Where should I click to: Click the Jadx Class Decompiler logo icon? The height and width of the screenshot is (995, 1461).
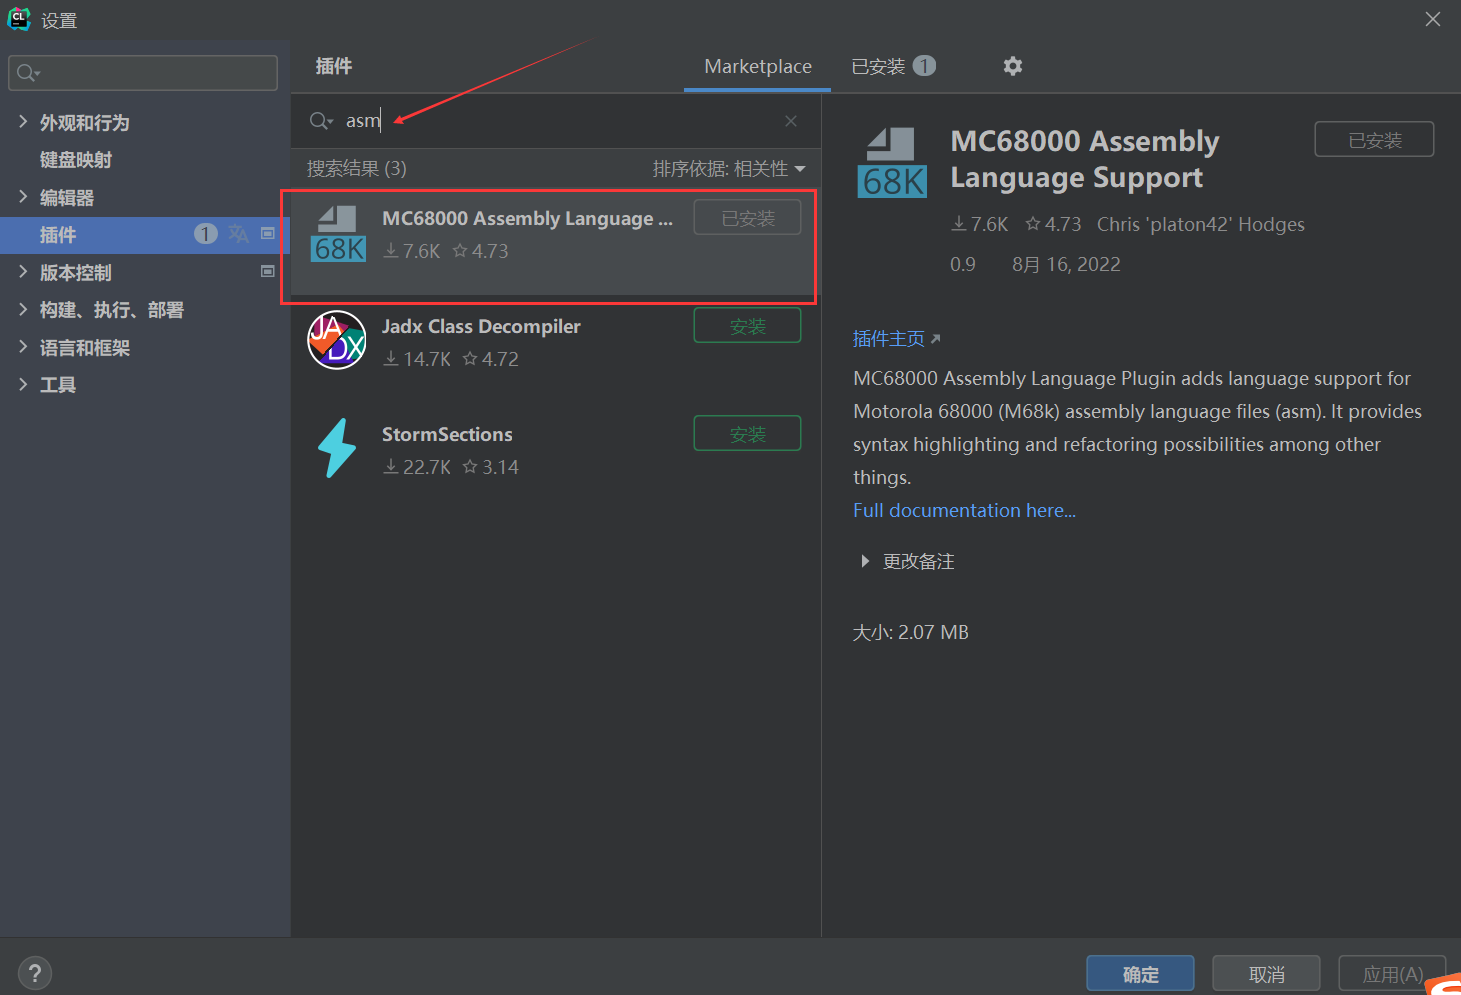pos(337,340)
